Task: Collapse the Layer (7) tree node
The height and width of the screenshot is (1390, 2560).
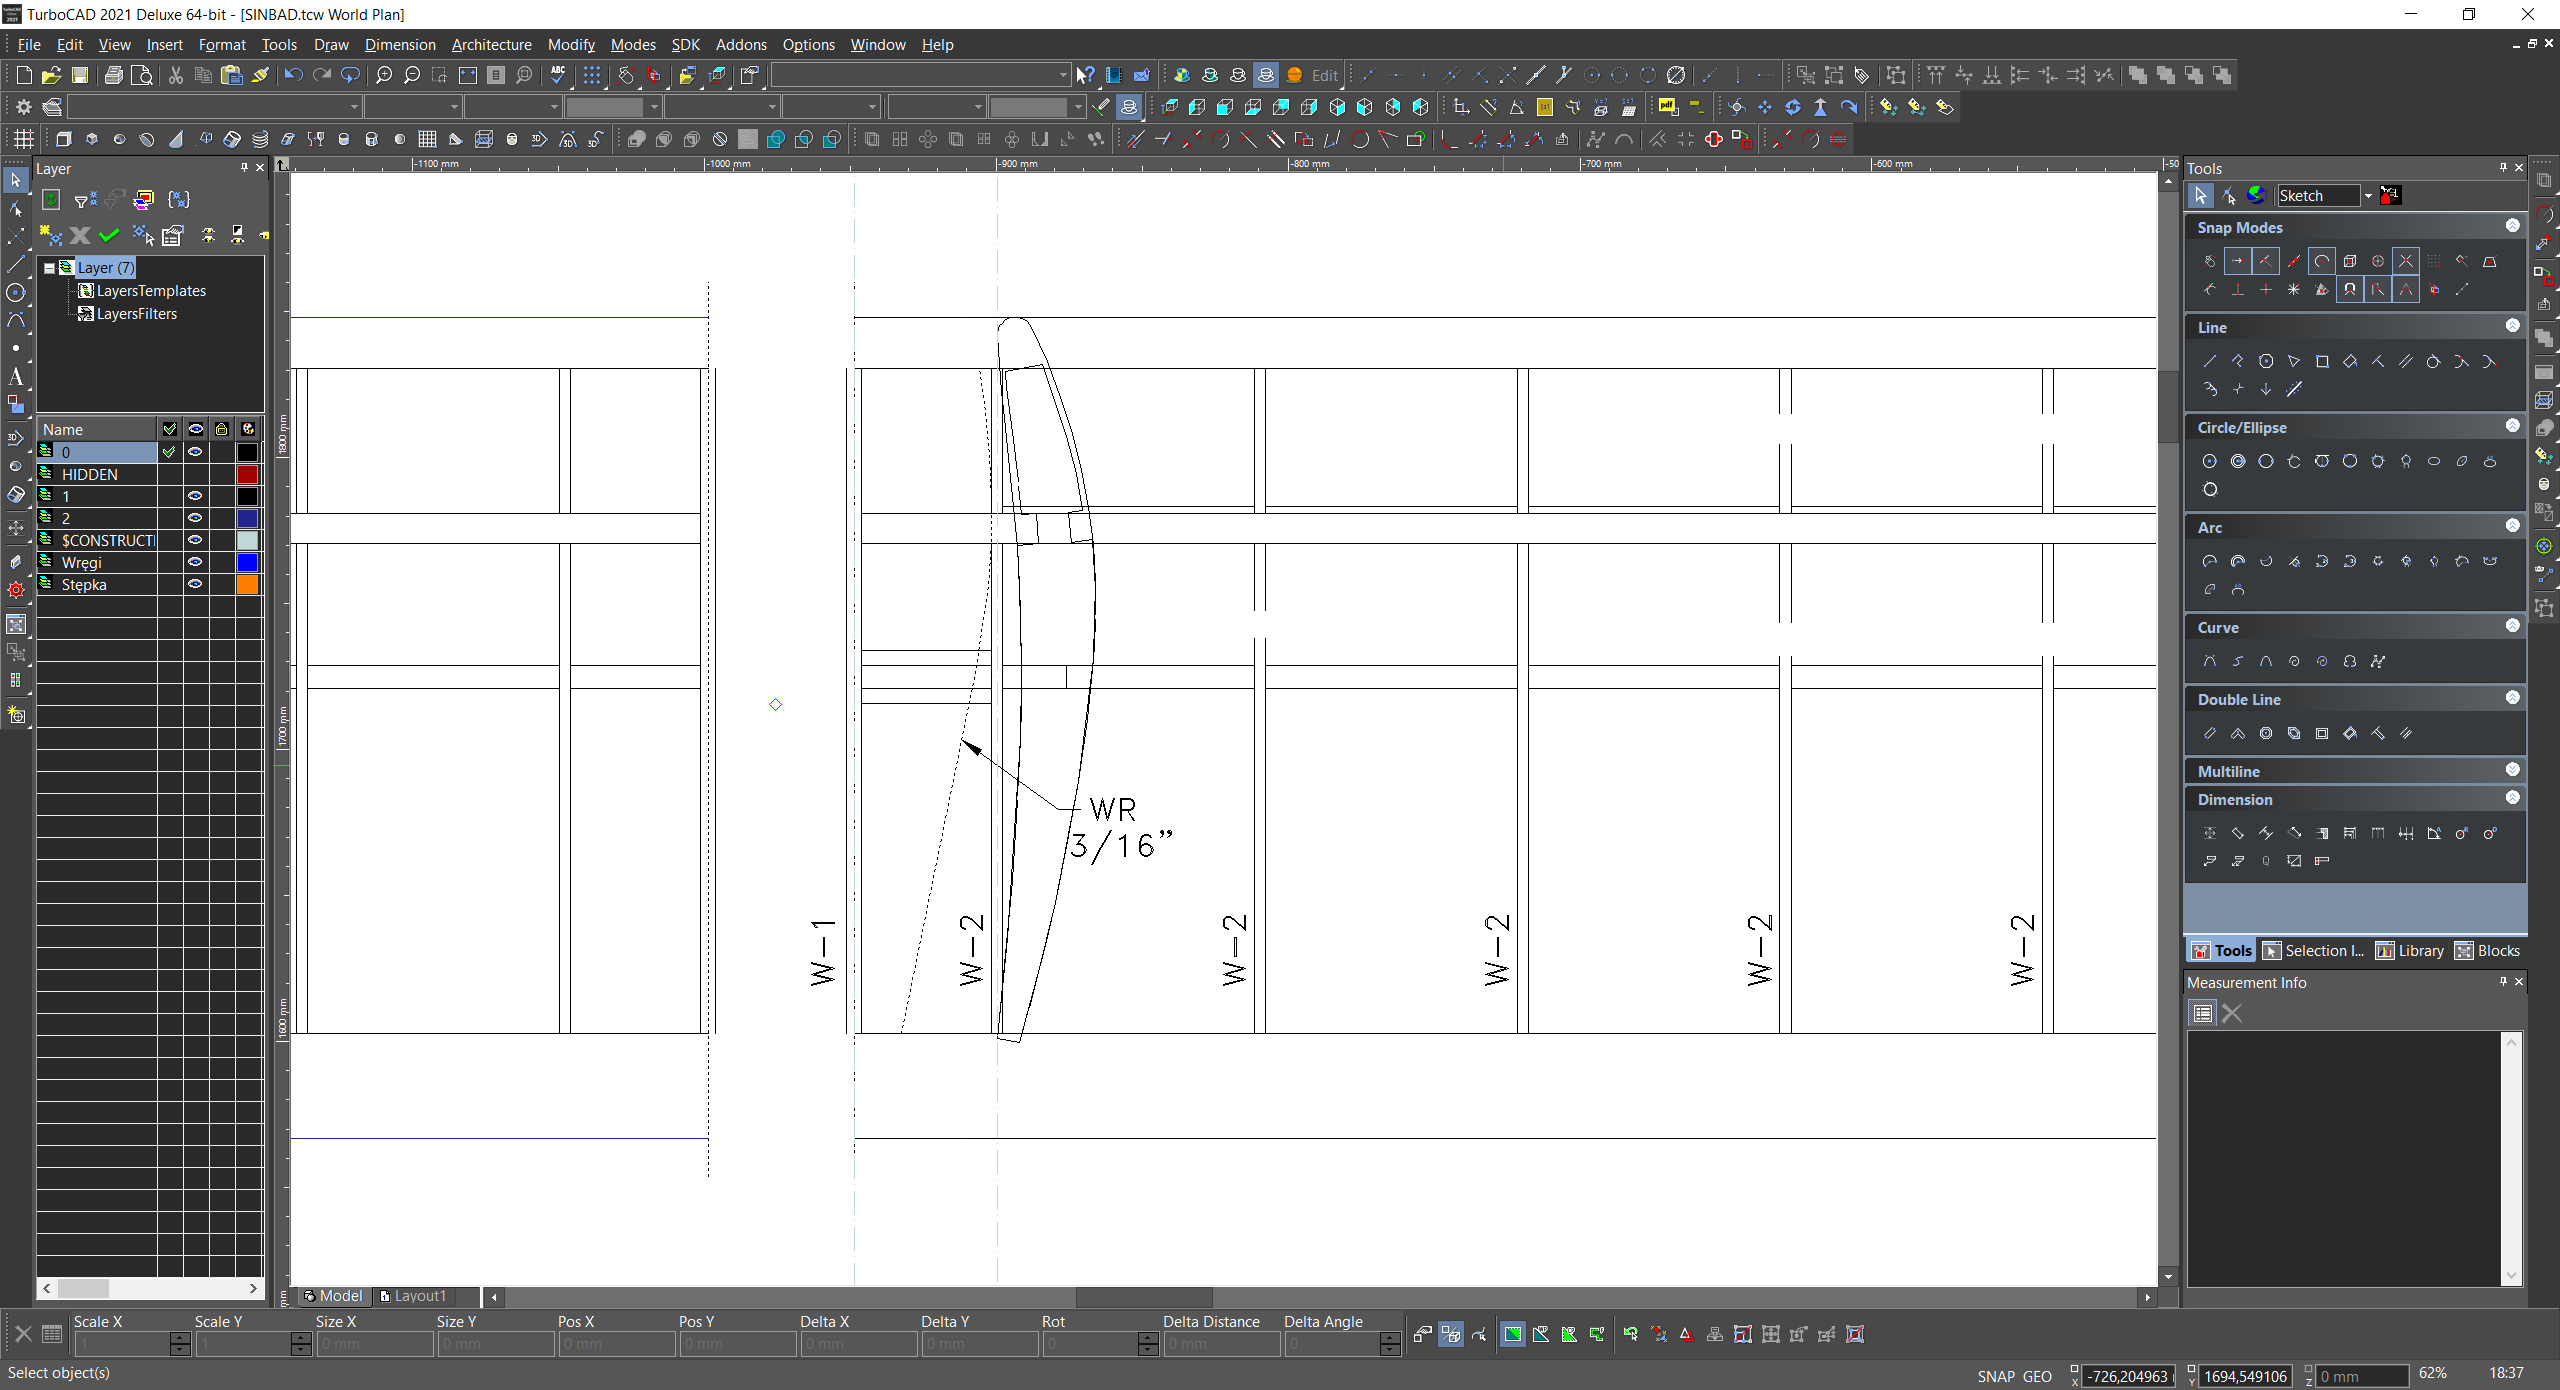Action: click(x=49, y=268)
